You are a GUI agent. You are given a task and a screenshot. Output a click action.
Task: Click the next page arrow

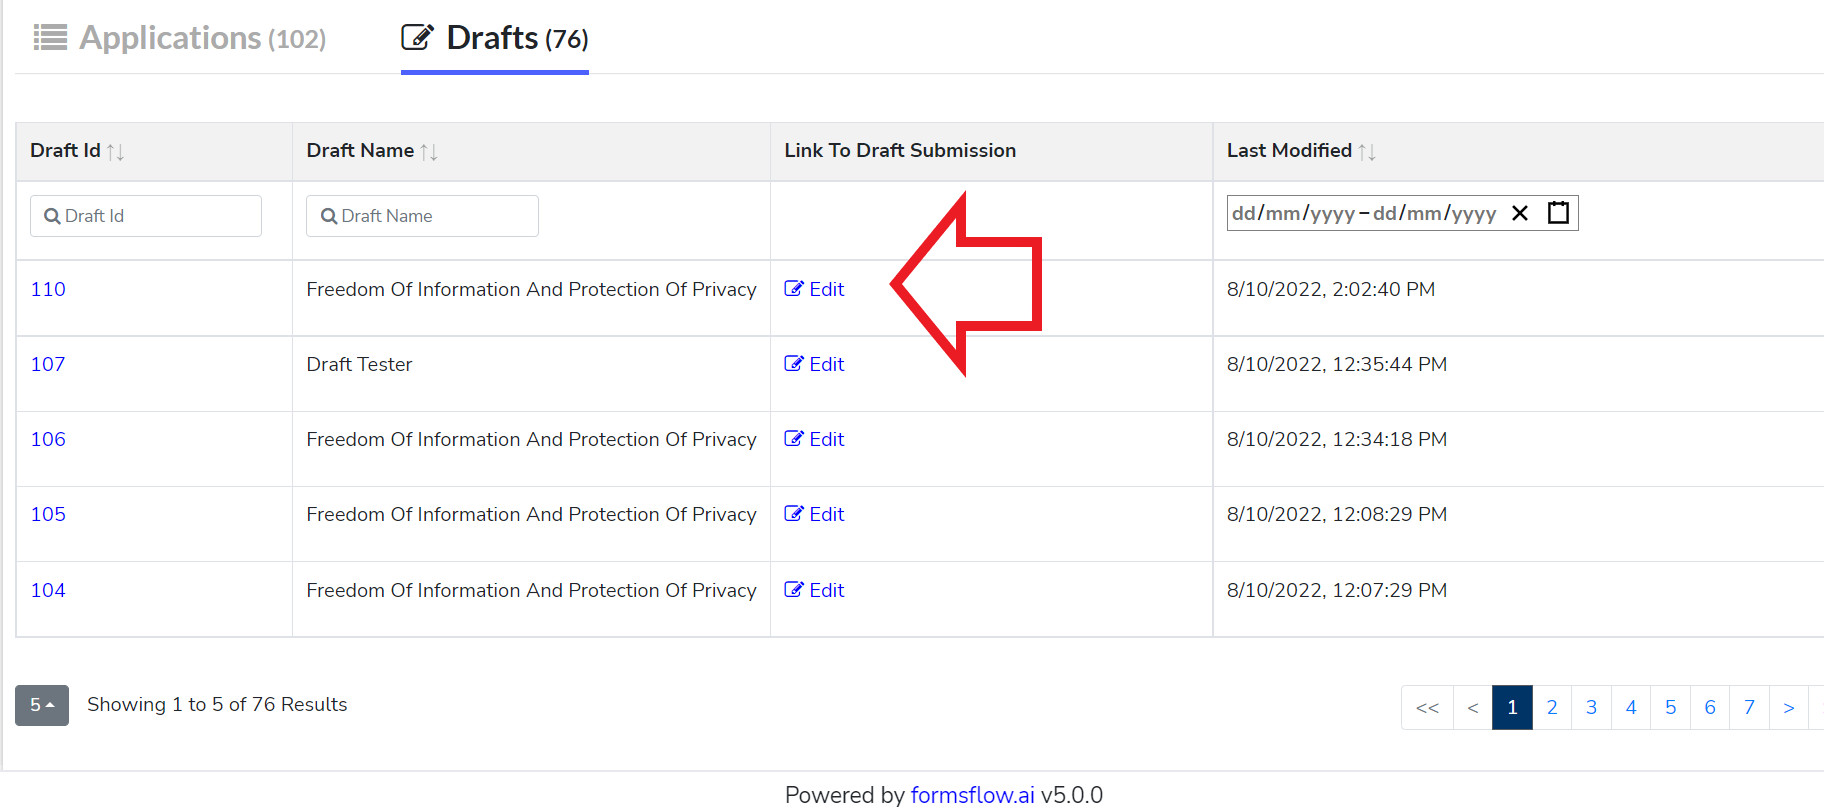click(1789, 708)
